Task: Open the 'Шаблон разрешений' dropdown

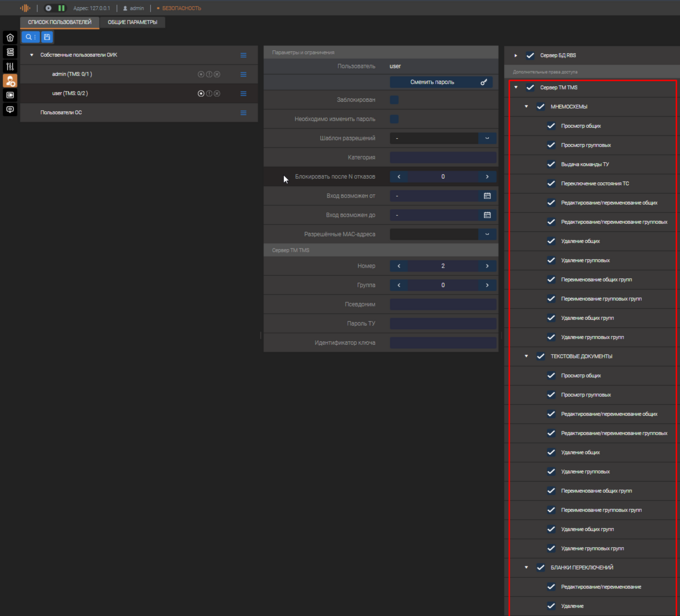Action: pos(487,138)
